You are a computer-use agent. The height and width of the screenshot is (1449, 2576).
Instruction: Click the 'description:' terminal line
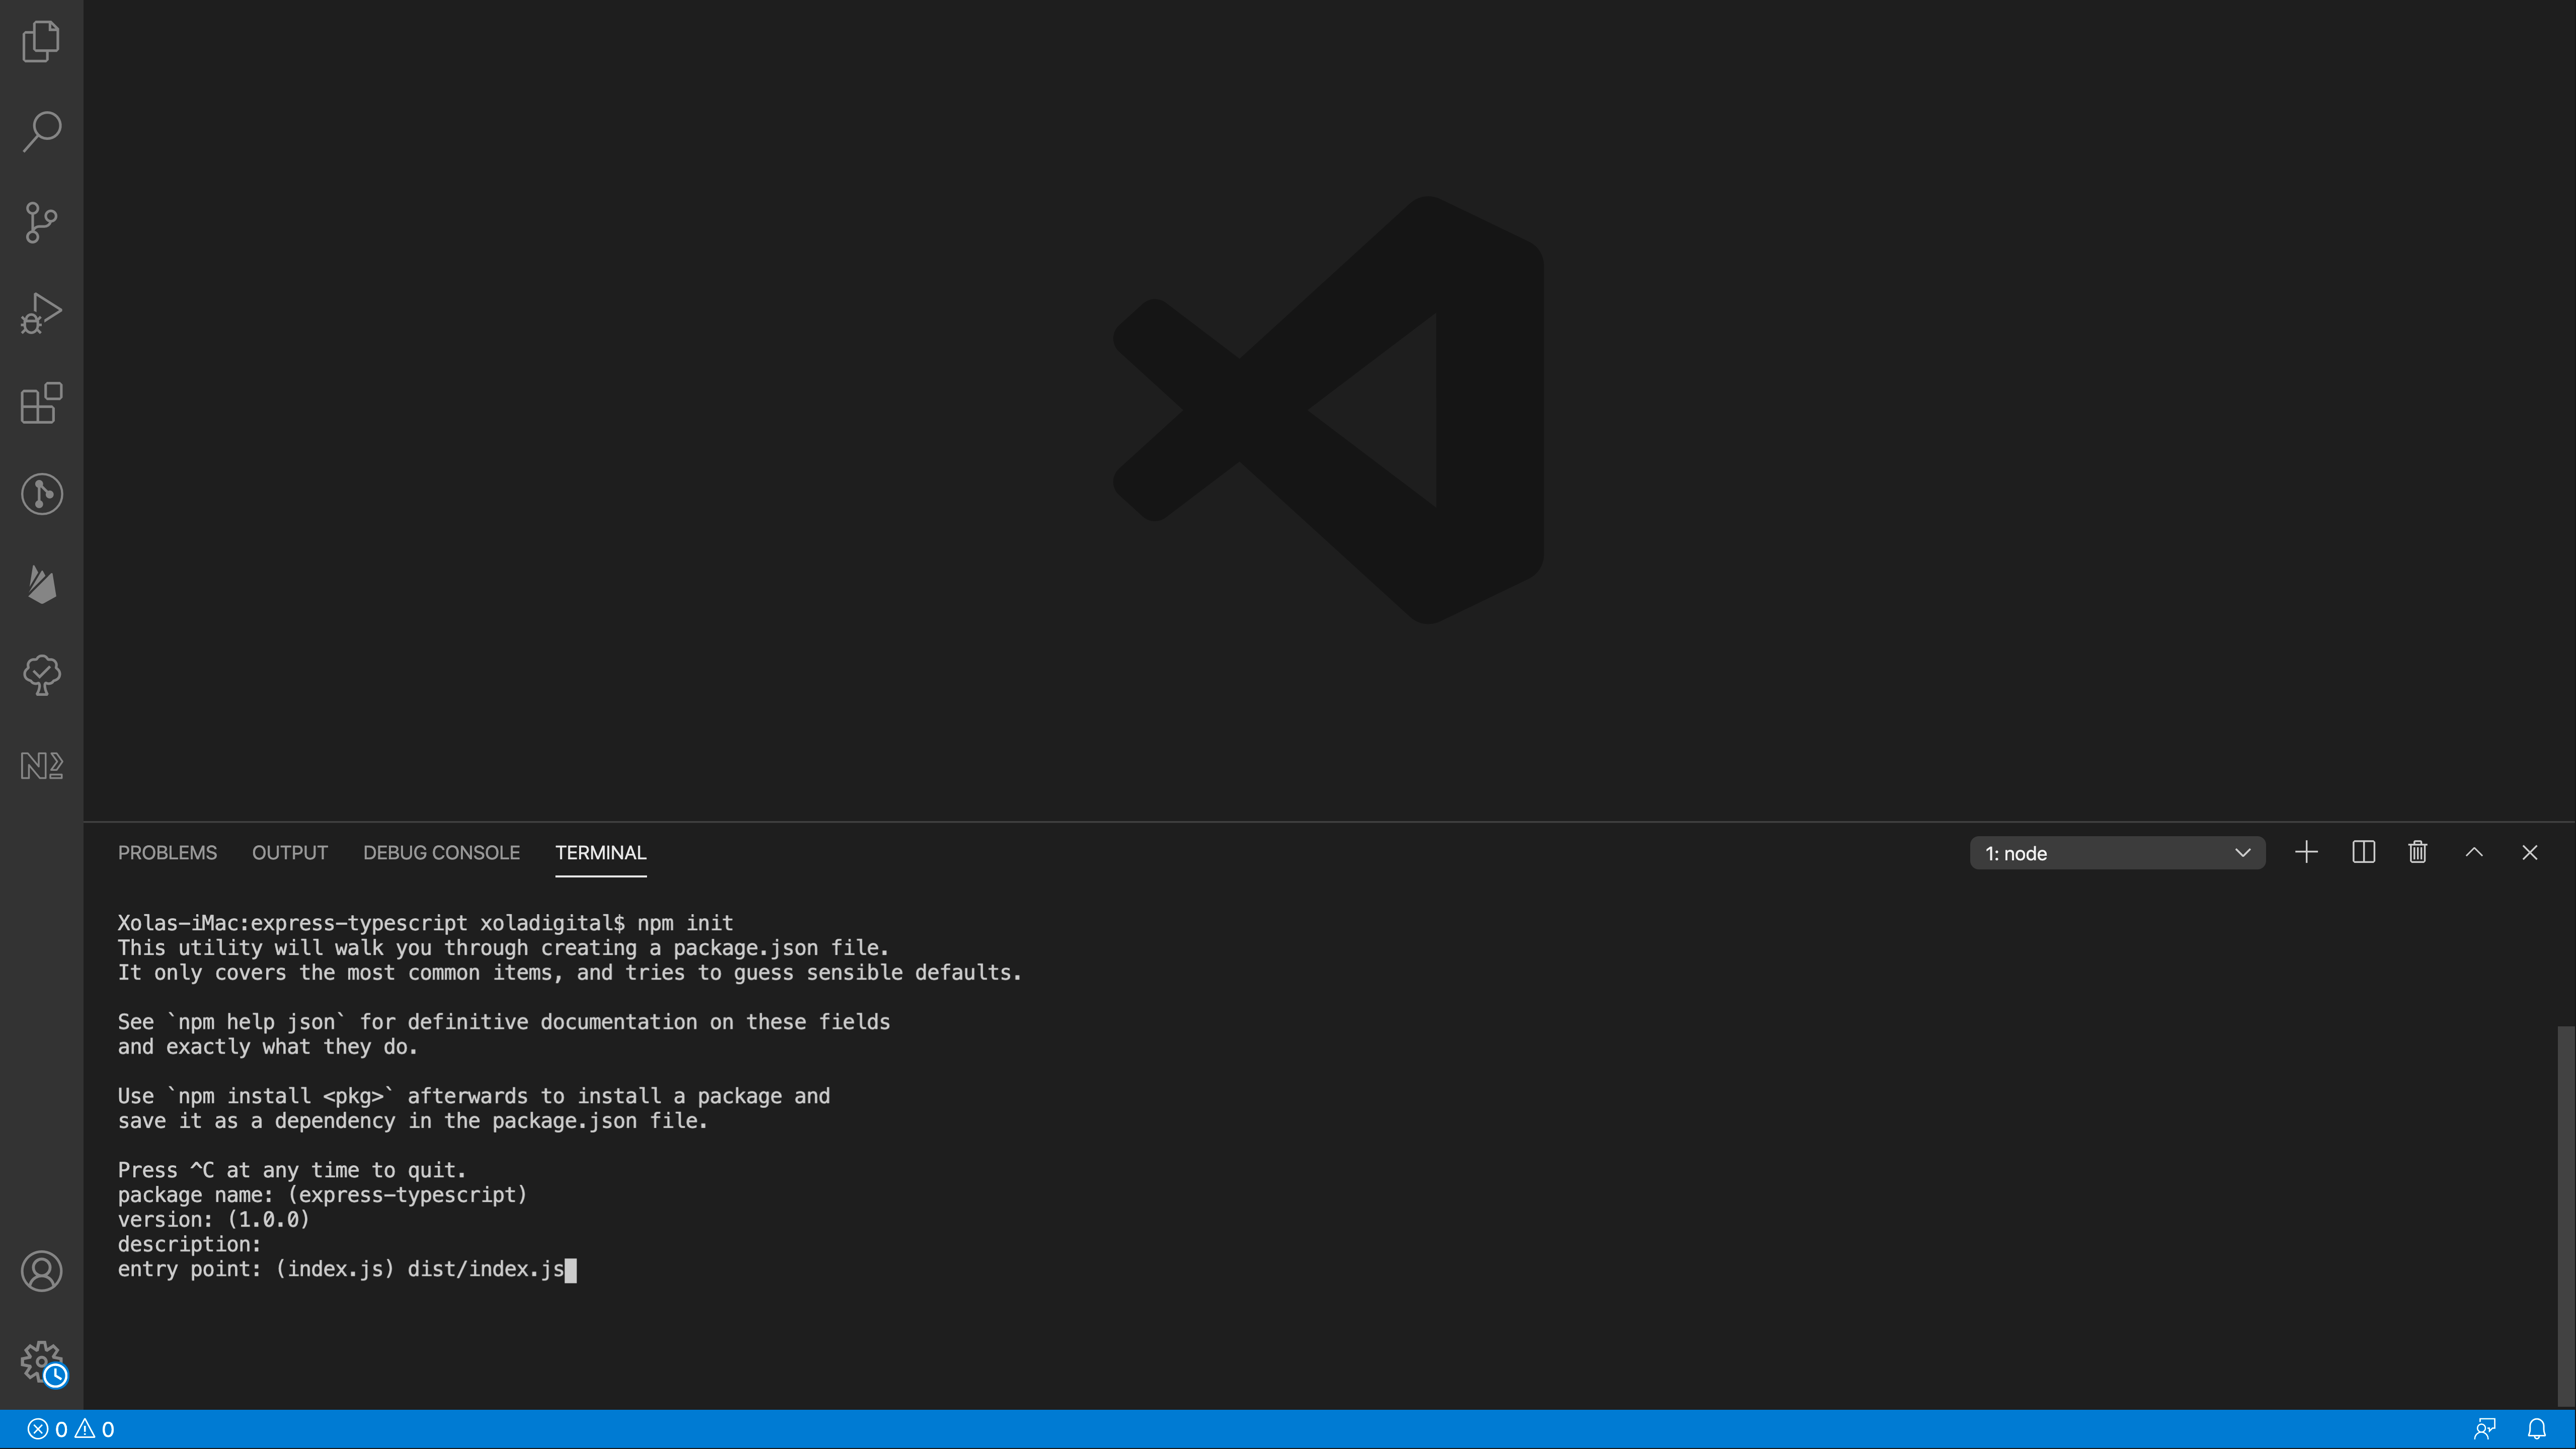189,1244
